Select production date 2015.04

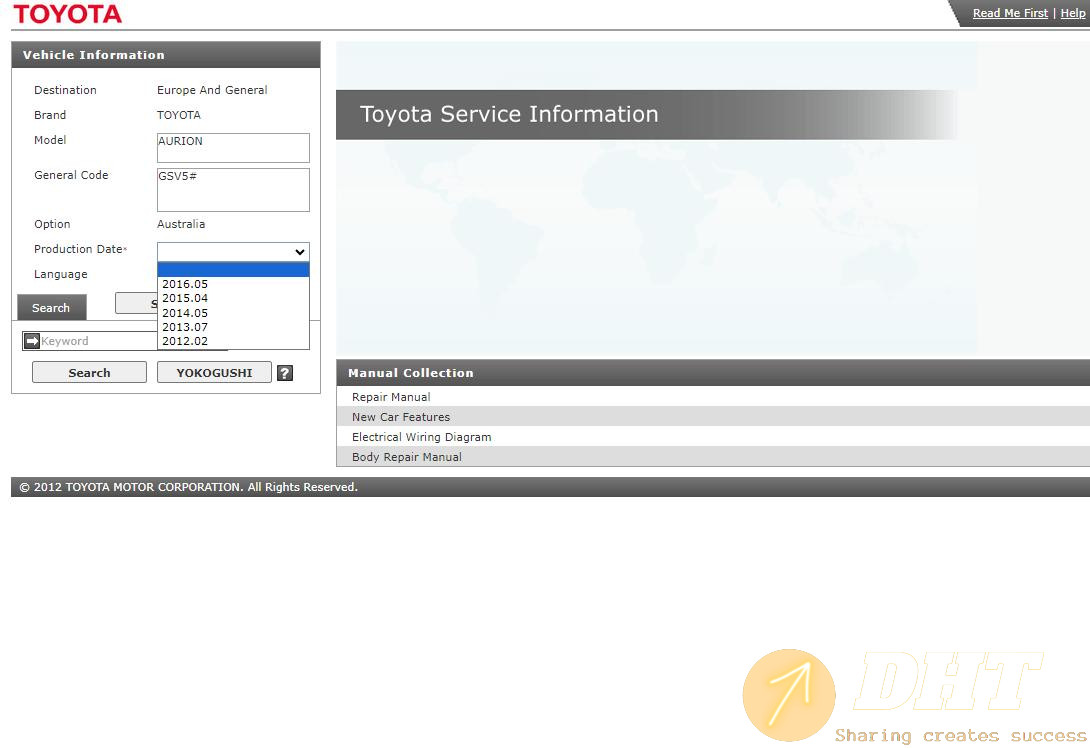[233, 298]
